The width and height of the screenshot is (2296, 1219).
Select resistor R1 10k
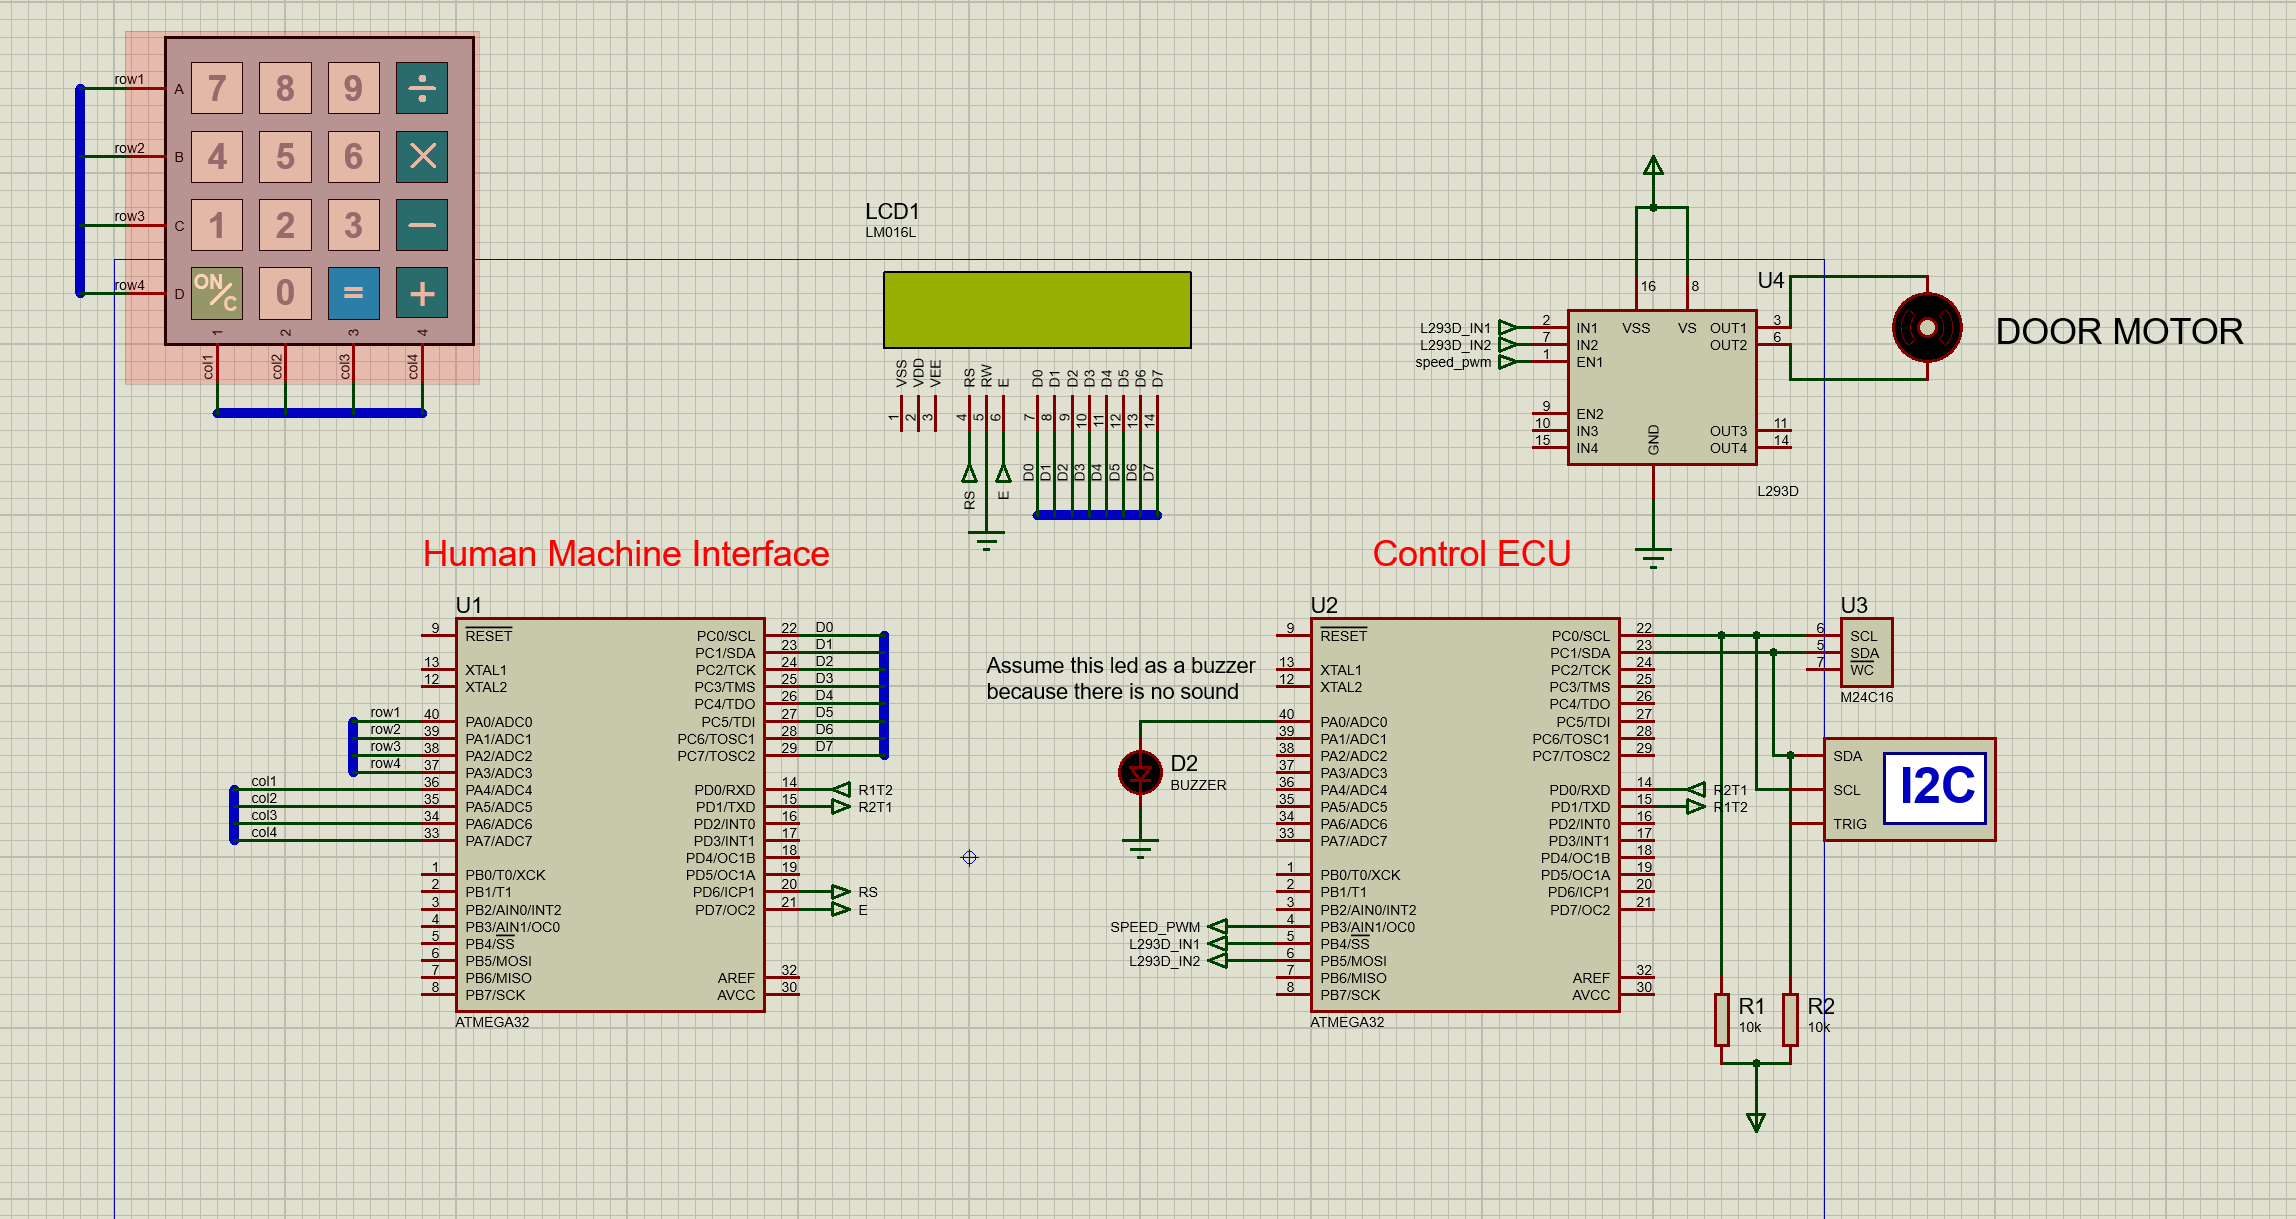point(1722,1018)
